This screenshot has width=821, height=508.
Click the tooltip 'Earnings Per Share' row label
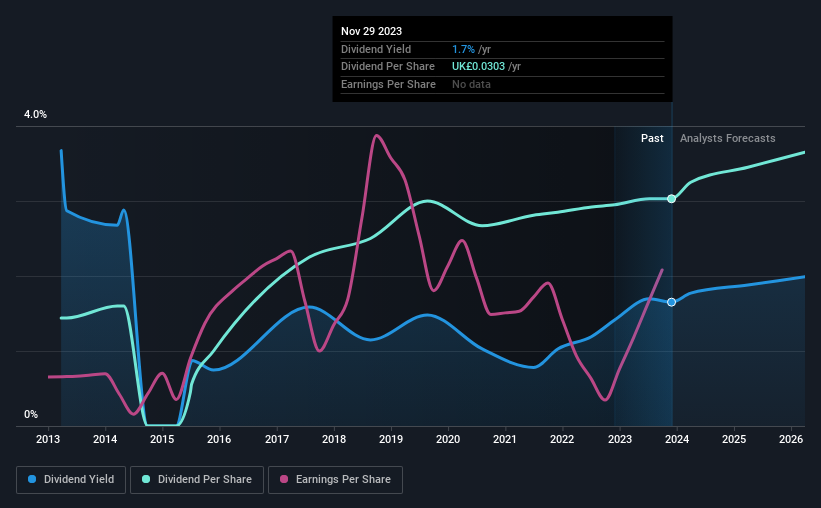[389, 84]
